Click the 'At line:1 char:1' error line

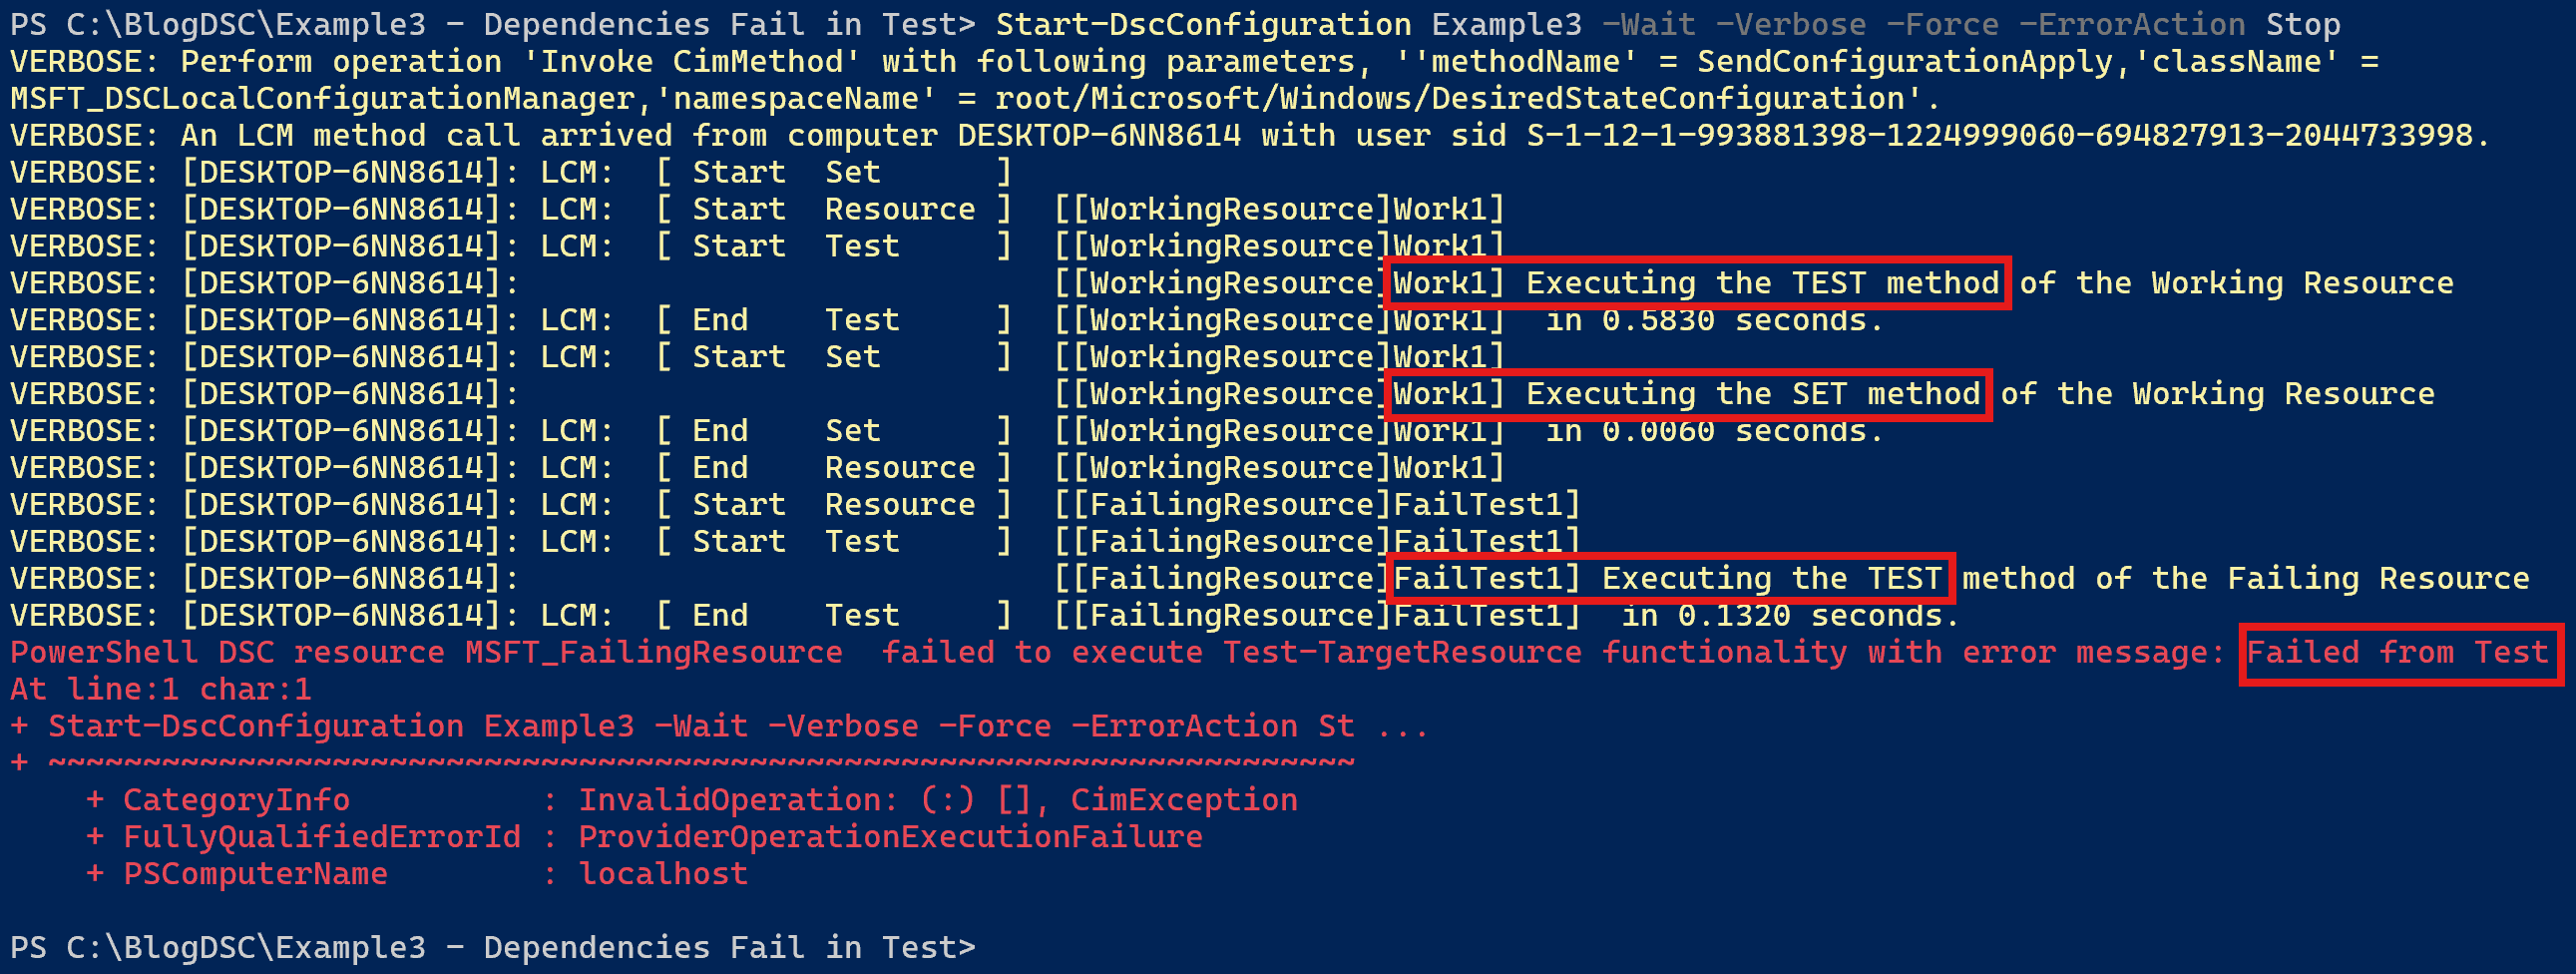pyautogui.click(x=160, y=689)
